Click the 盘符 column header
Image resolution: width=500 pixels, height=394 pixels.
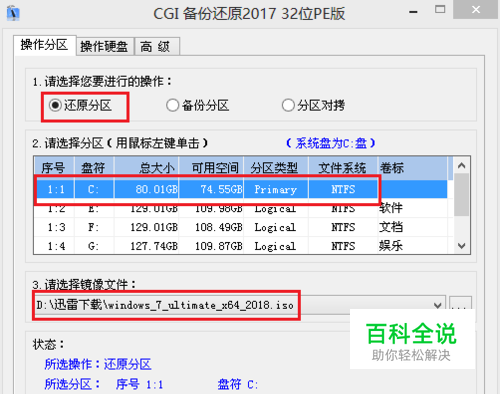pyautogui.click(x=94, y=168)
